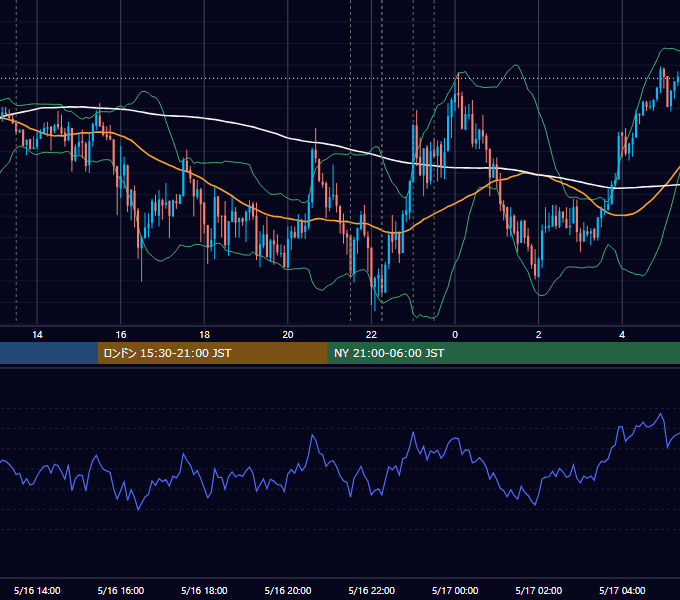The image size is (680, 600).
Task: Click the 5/16 18:00 label on oscillator axis
Action: tap(204, 590)
